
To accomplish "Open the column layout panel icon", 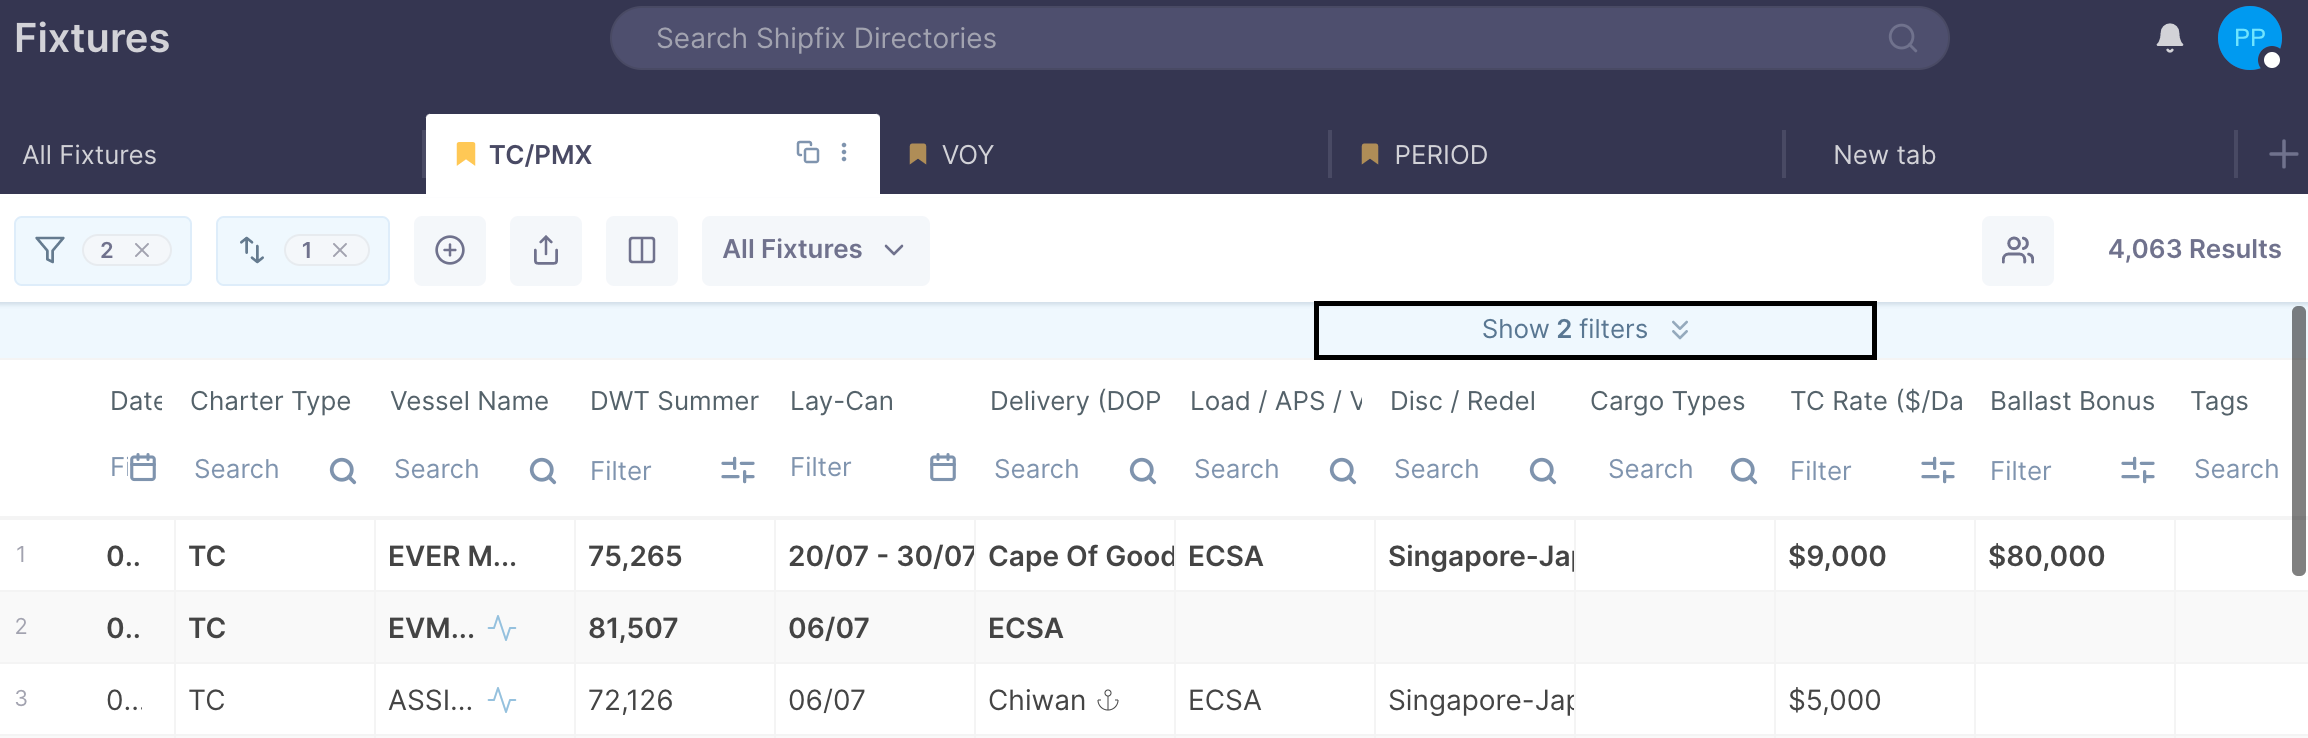I will coord(642,250).
